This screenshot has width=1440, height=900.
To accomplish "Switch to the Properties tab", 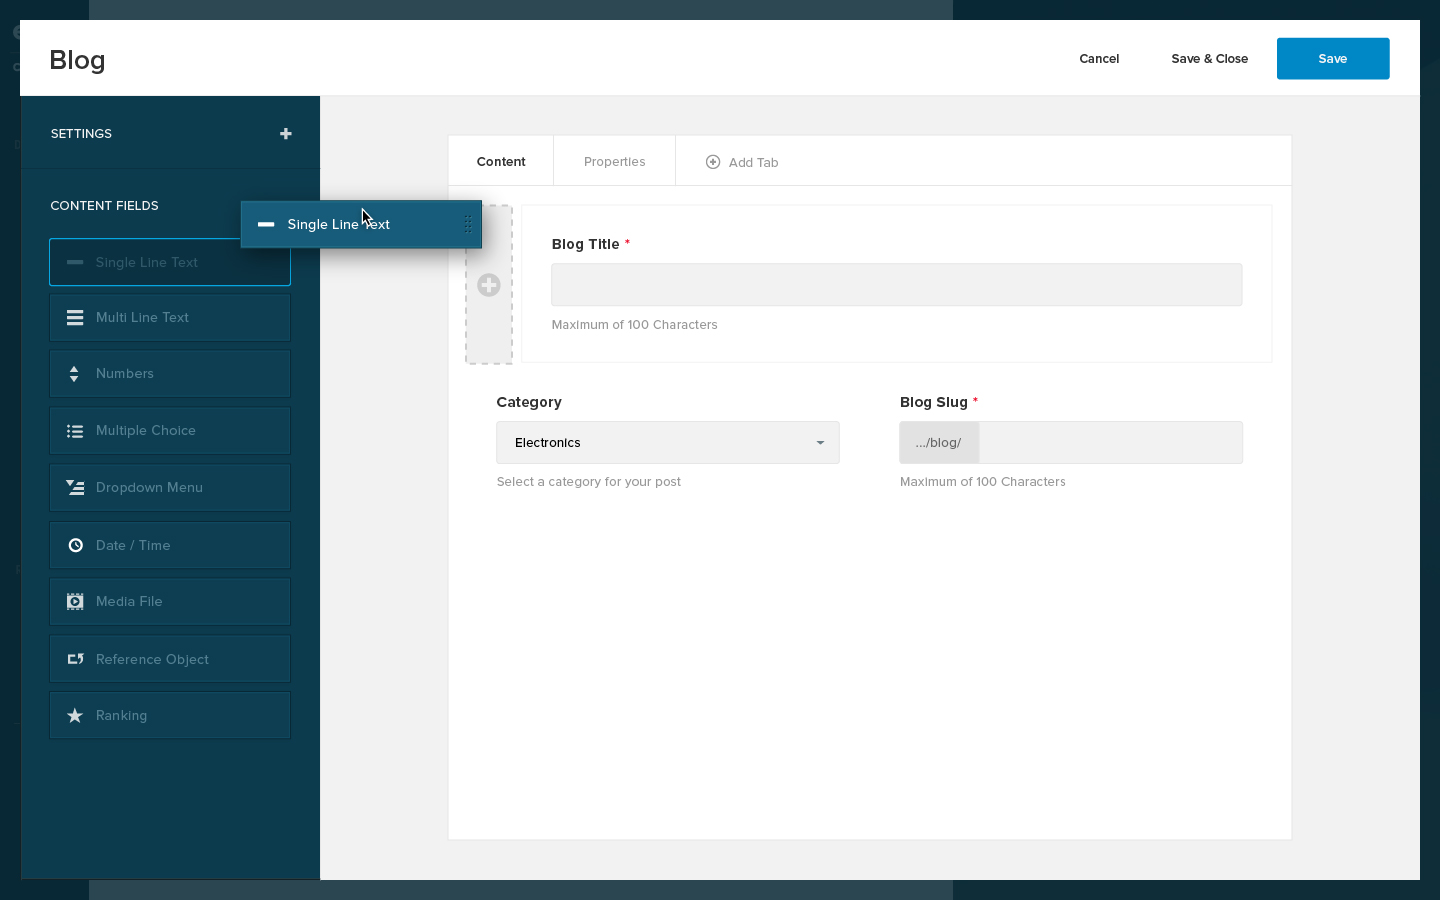I will pyautogui.click(x=615, y=161).
